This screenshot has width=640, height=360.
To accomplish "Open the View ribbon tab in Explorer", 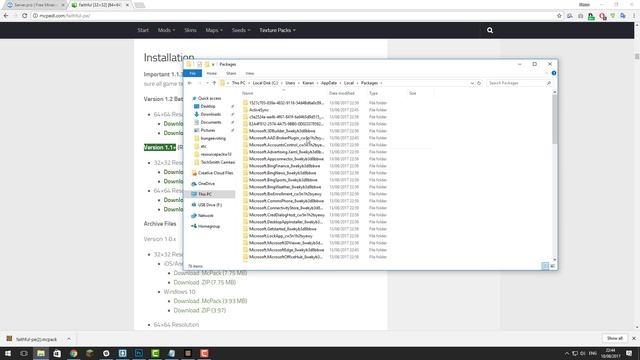I will click(250, 73).
